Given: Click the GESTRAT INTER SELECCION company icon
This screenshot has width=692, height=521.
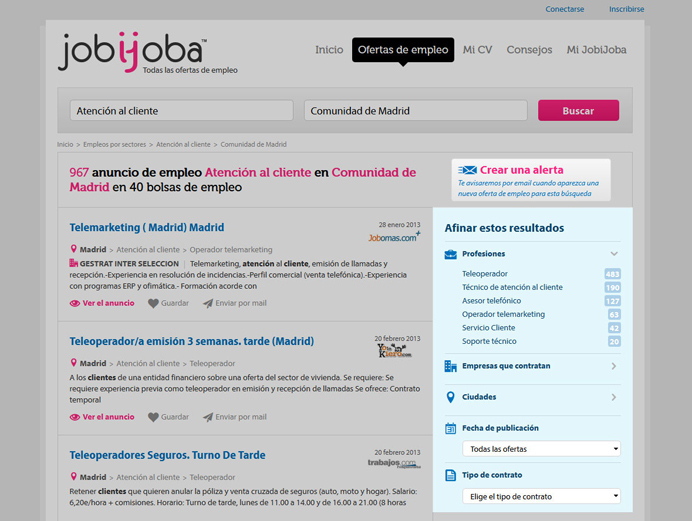Looking at the screenshot, I should 73,263.
